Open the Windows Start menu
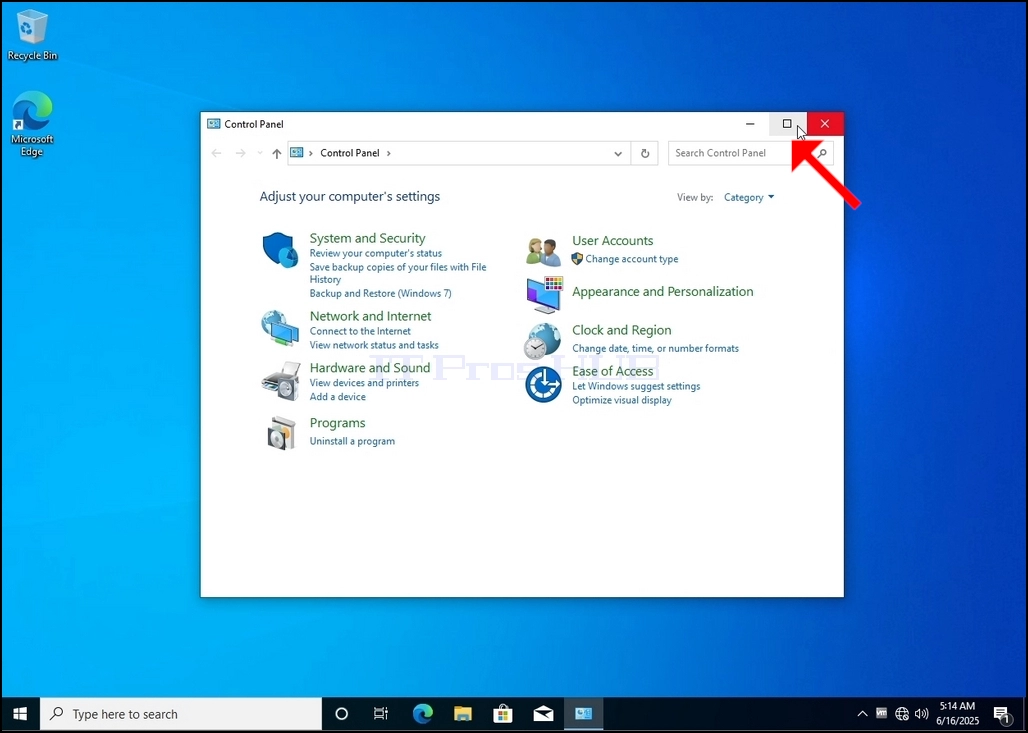The height and width of the screenshot is (733, 1028). coord(20,713)
